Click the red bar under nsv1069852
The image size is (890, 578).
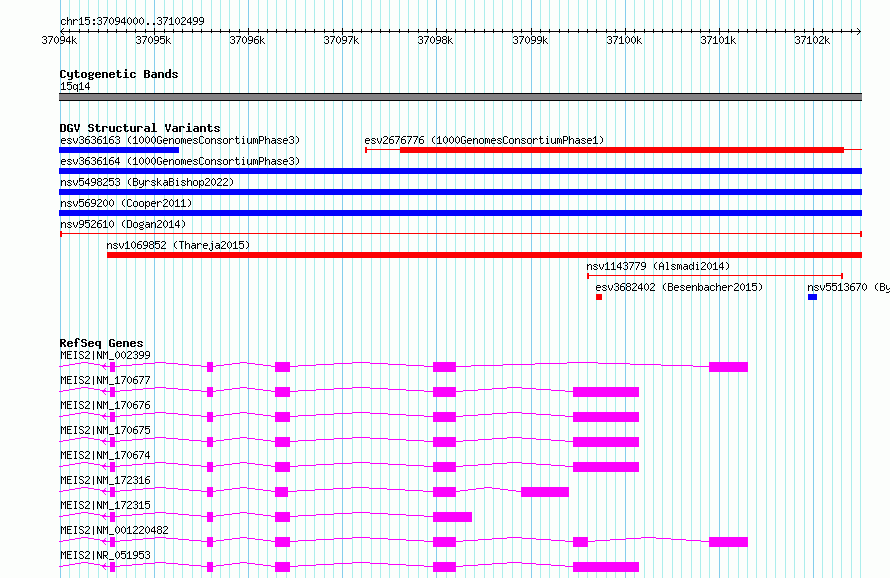pos(484,255)
